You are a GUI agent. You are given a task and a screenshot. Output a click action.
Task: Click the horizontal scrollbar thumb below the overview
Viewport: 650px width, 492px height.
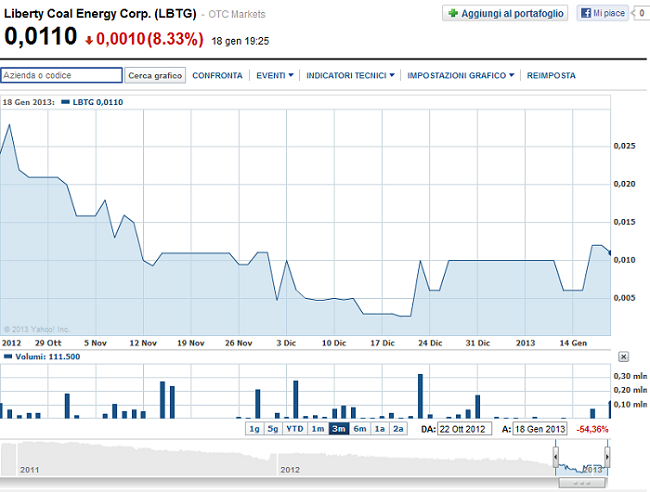click(582, 483)
